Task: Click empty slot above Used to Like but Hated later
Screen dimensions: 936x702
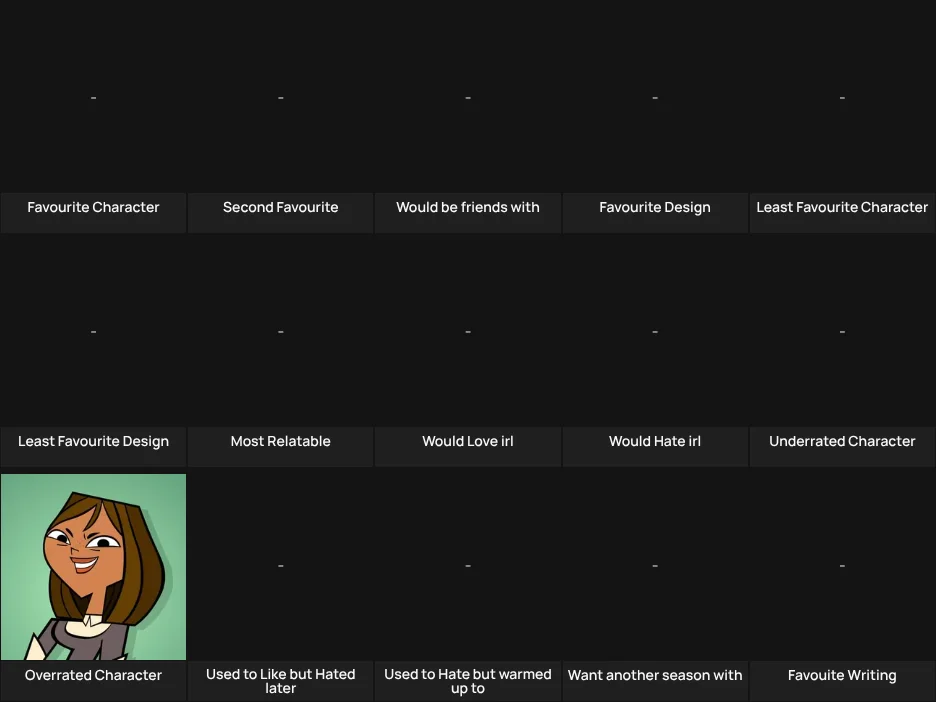Action: click(281, 565)
